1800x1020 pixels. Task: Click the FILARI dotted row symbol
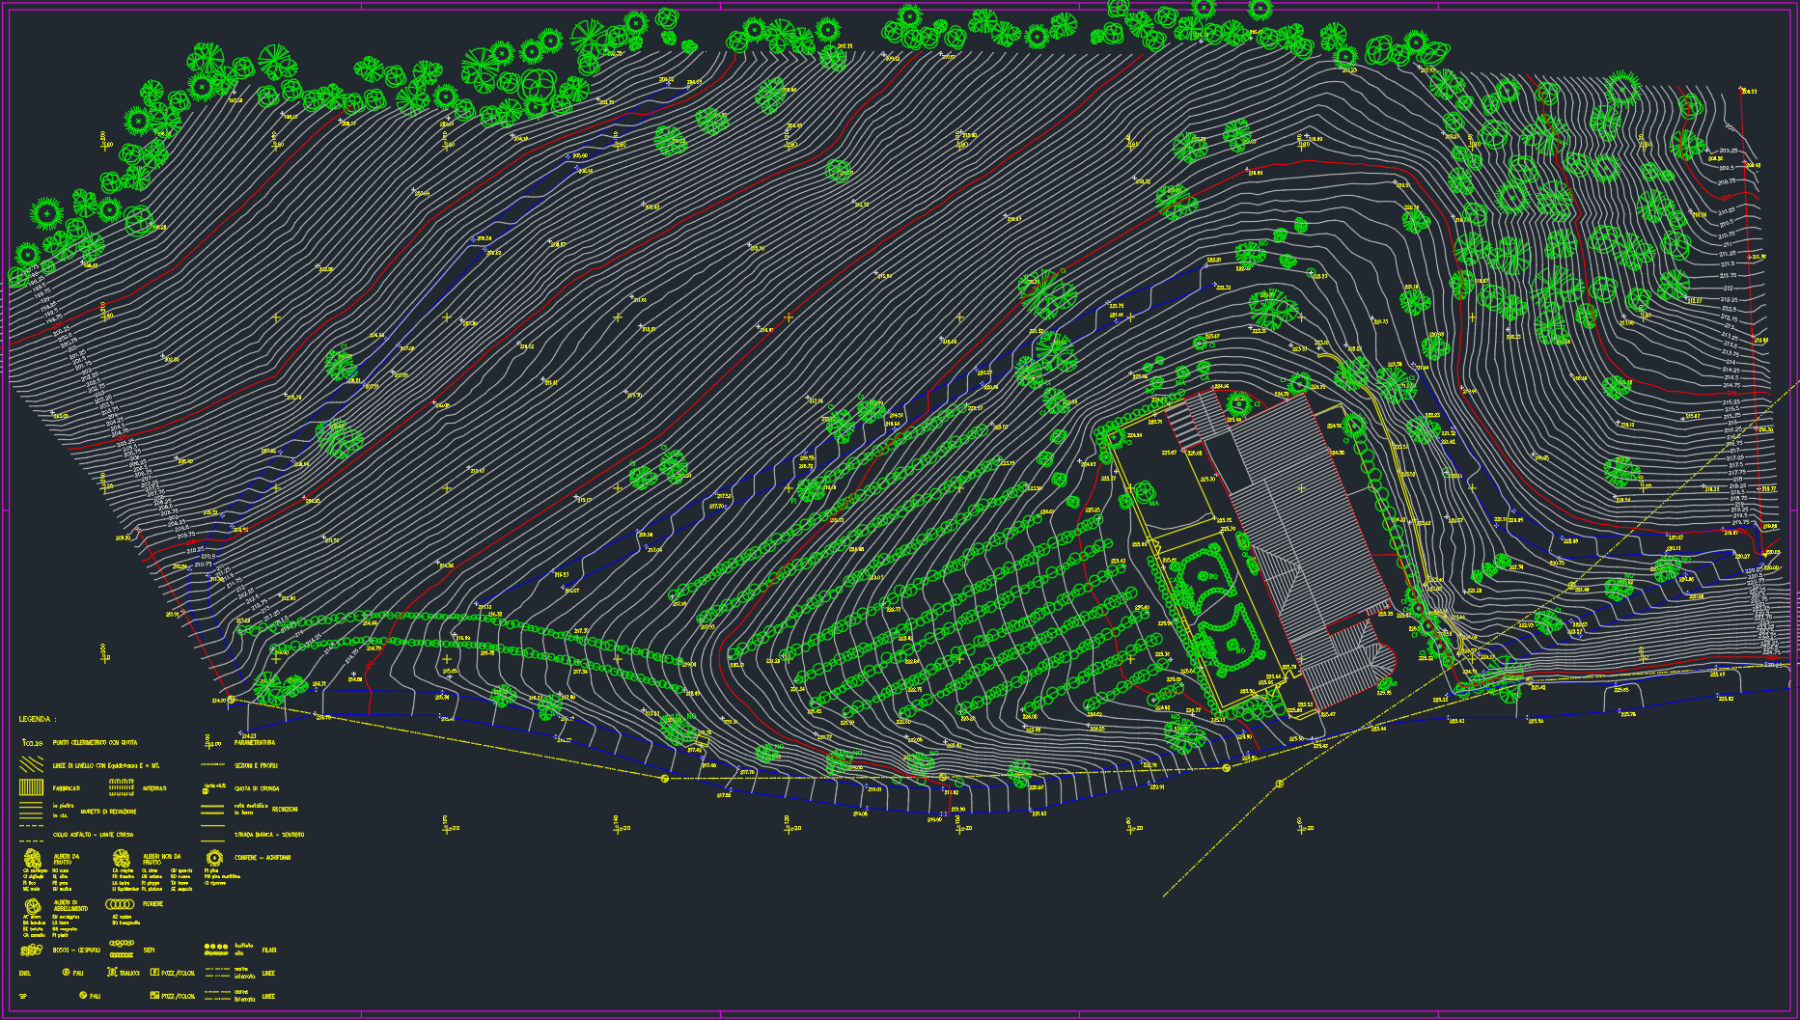[216, 949]
